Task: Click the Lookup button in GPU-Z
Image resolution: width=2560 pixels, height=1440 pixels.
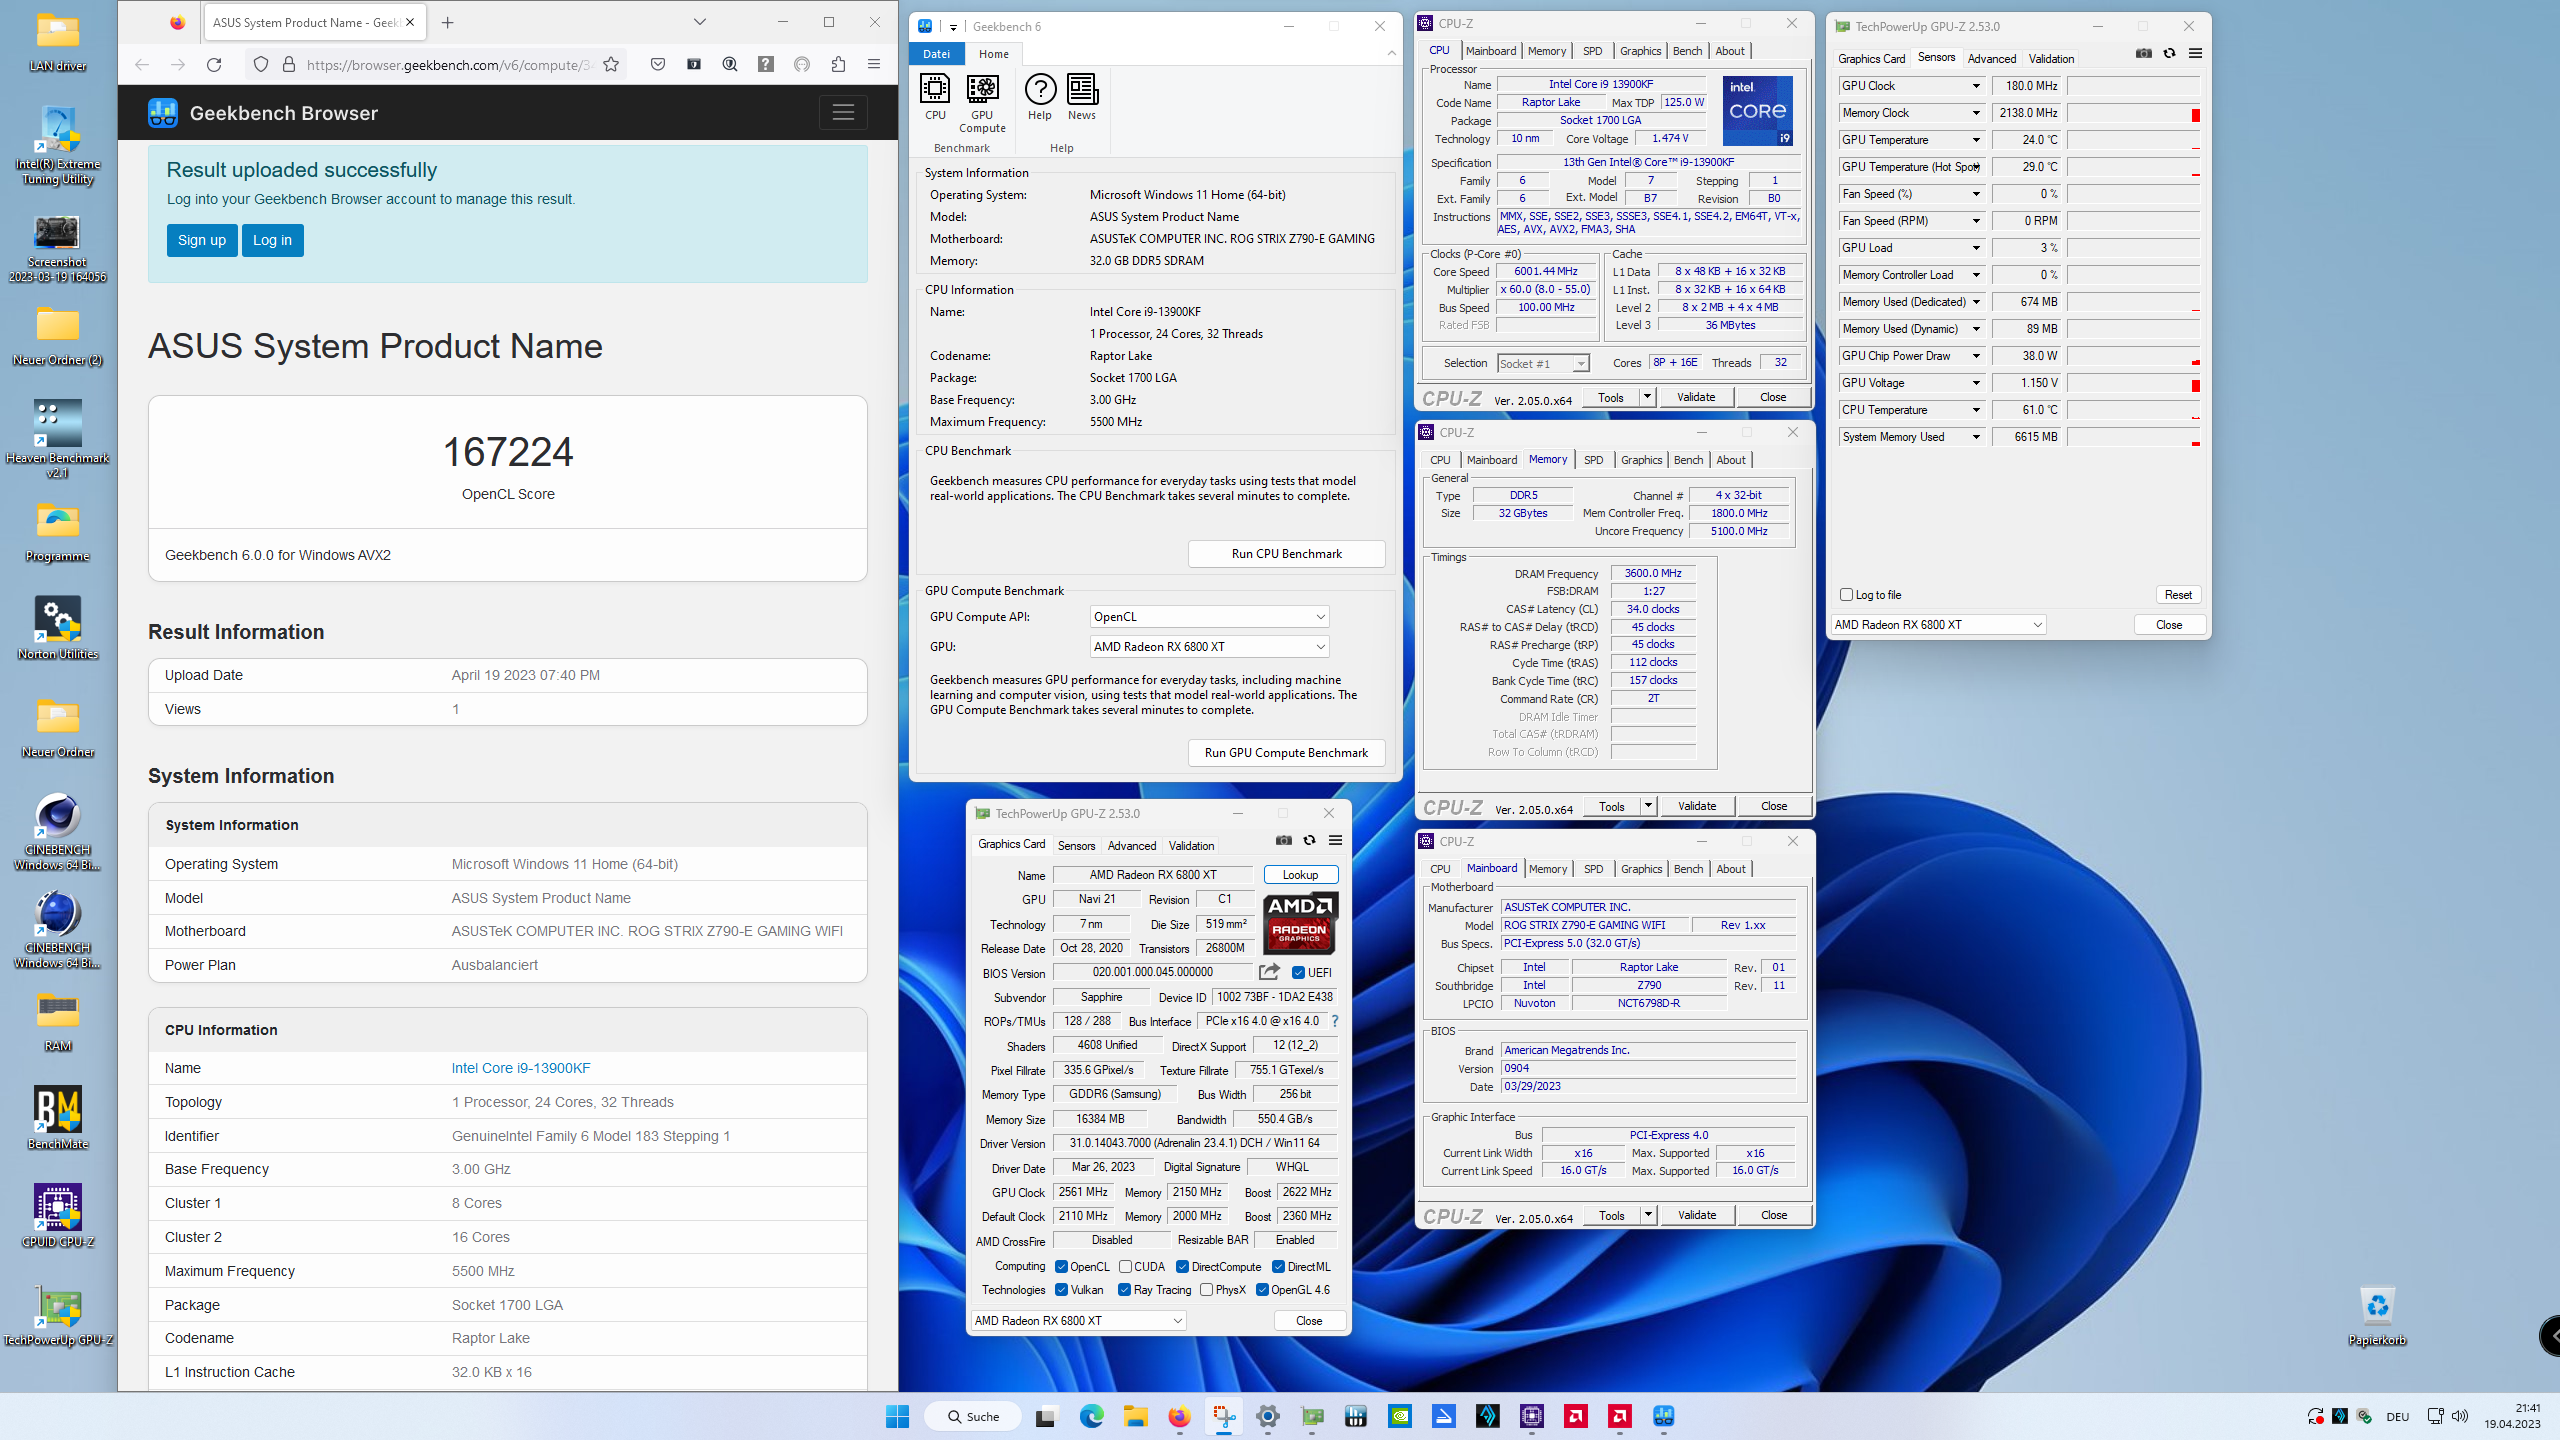Action: pos(1300,875)
